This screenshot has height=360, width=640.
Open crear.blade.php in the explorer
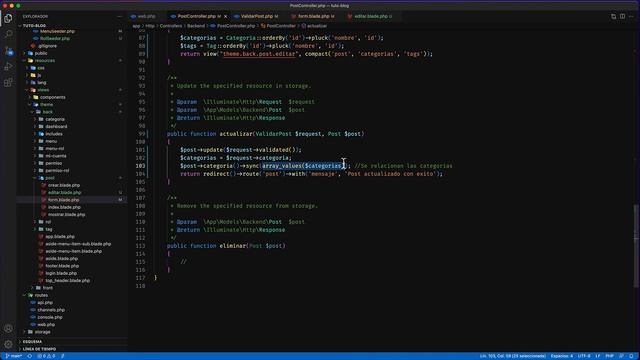click(x=64, y=185)
